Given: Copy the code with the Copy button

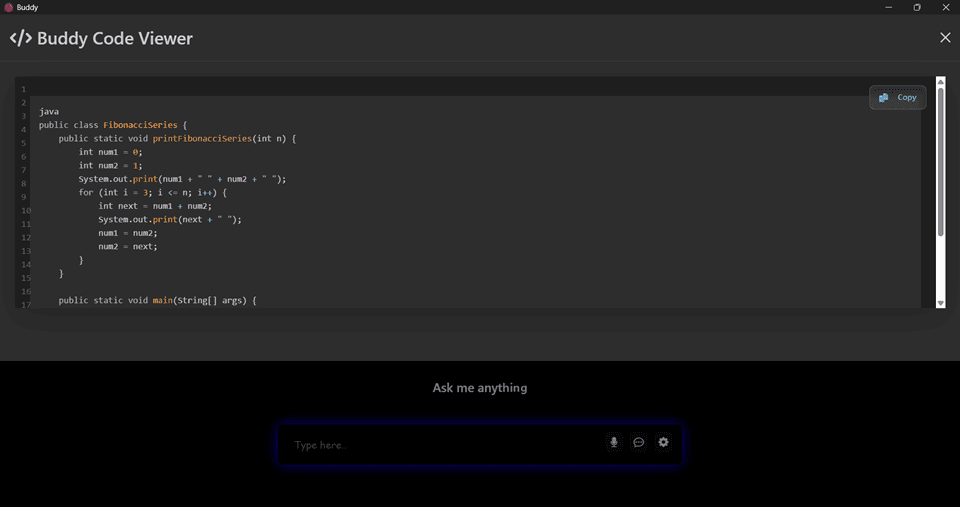Looking at the screenshot, I should pyautogui.click(x=898, y=97).
